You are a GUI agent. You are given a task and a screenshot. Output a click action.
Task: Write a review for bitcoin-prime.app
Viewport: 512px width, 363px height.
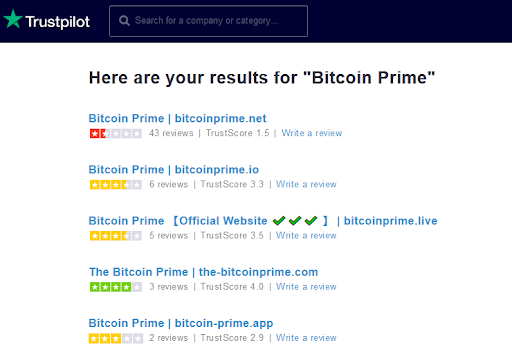point(306,338)
